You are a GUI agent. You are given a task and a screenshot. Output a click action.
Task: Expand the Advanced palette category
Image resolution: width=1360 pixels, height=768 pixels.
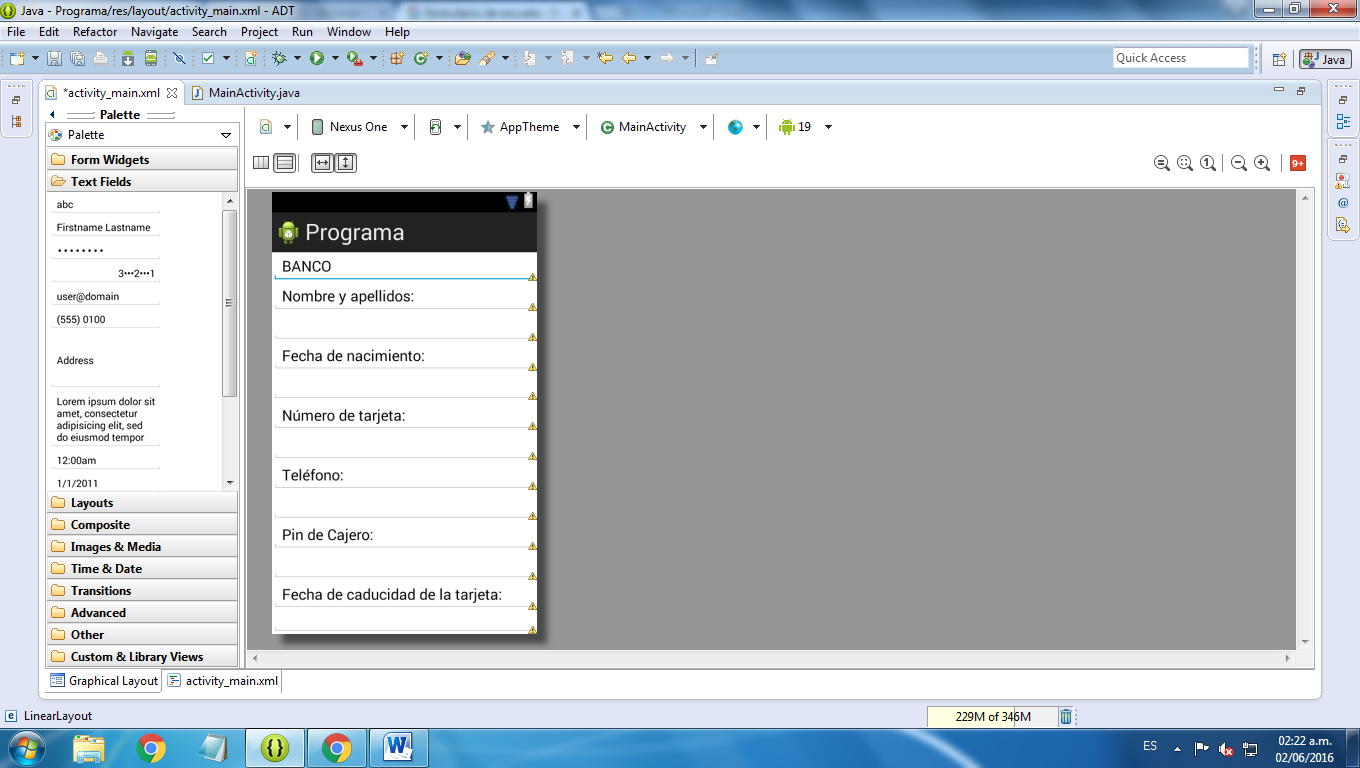click(142, 613)
